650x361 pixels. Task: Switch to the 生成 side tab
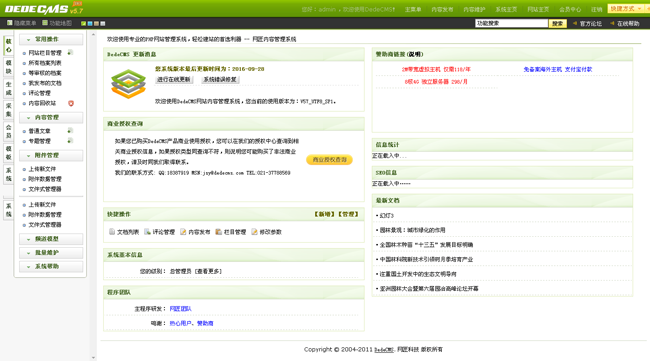click(x=9, y=89)
